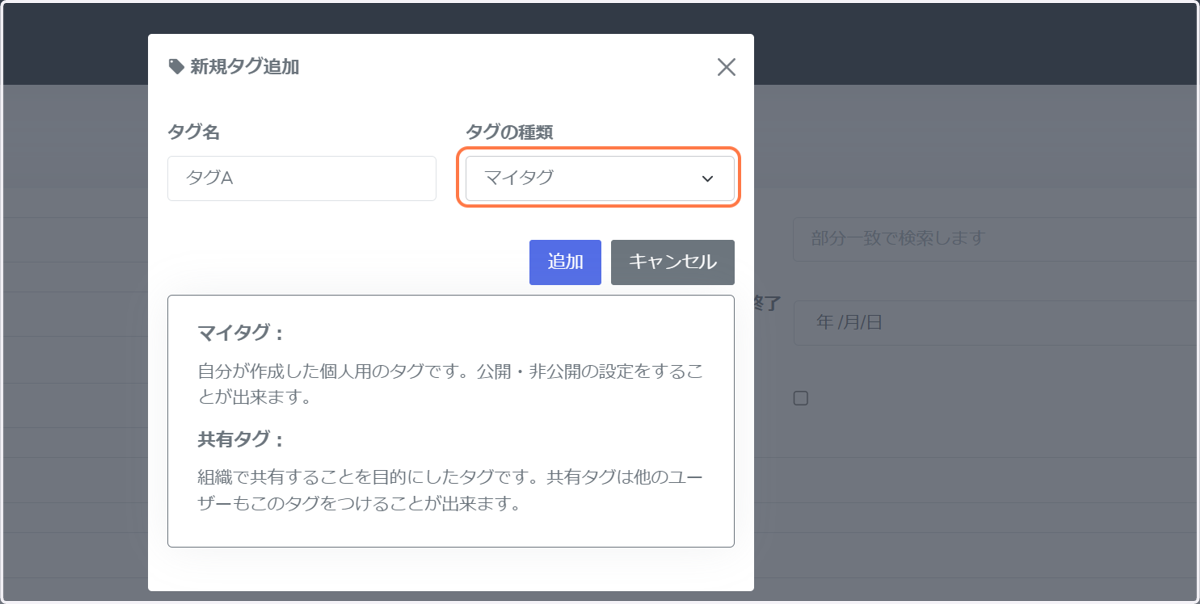This screenshot has height=604, width=1200.
Task: Click the 追加 button
Action: (x=565, y=262)
